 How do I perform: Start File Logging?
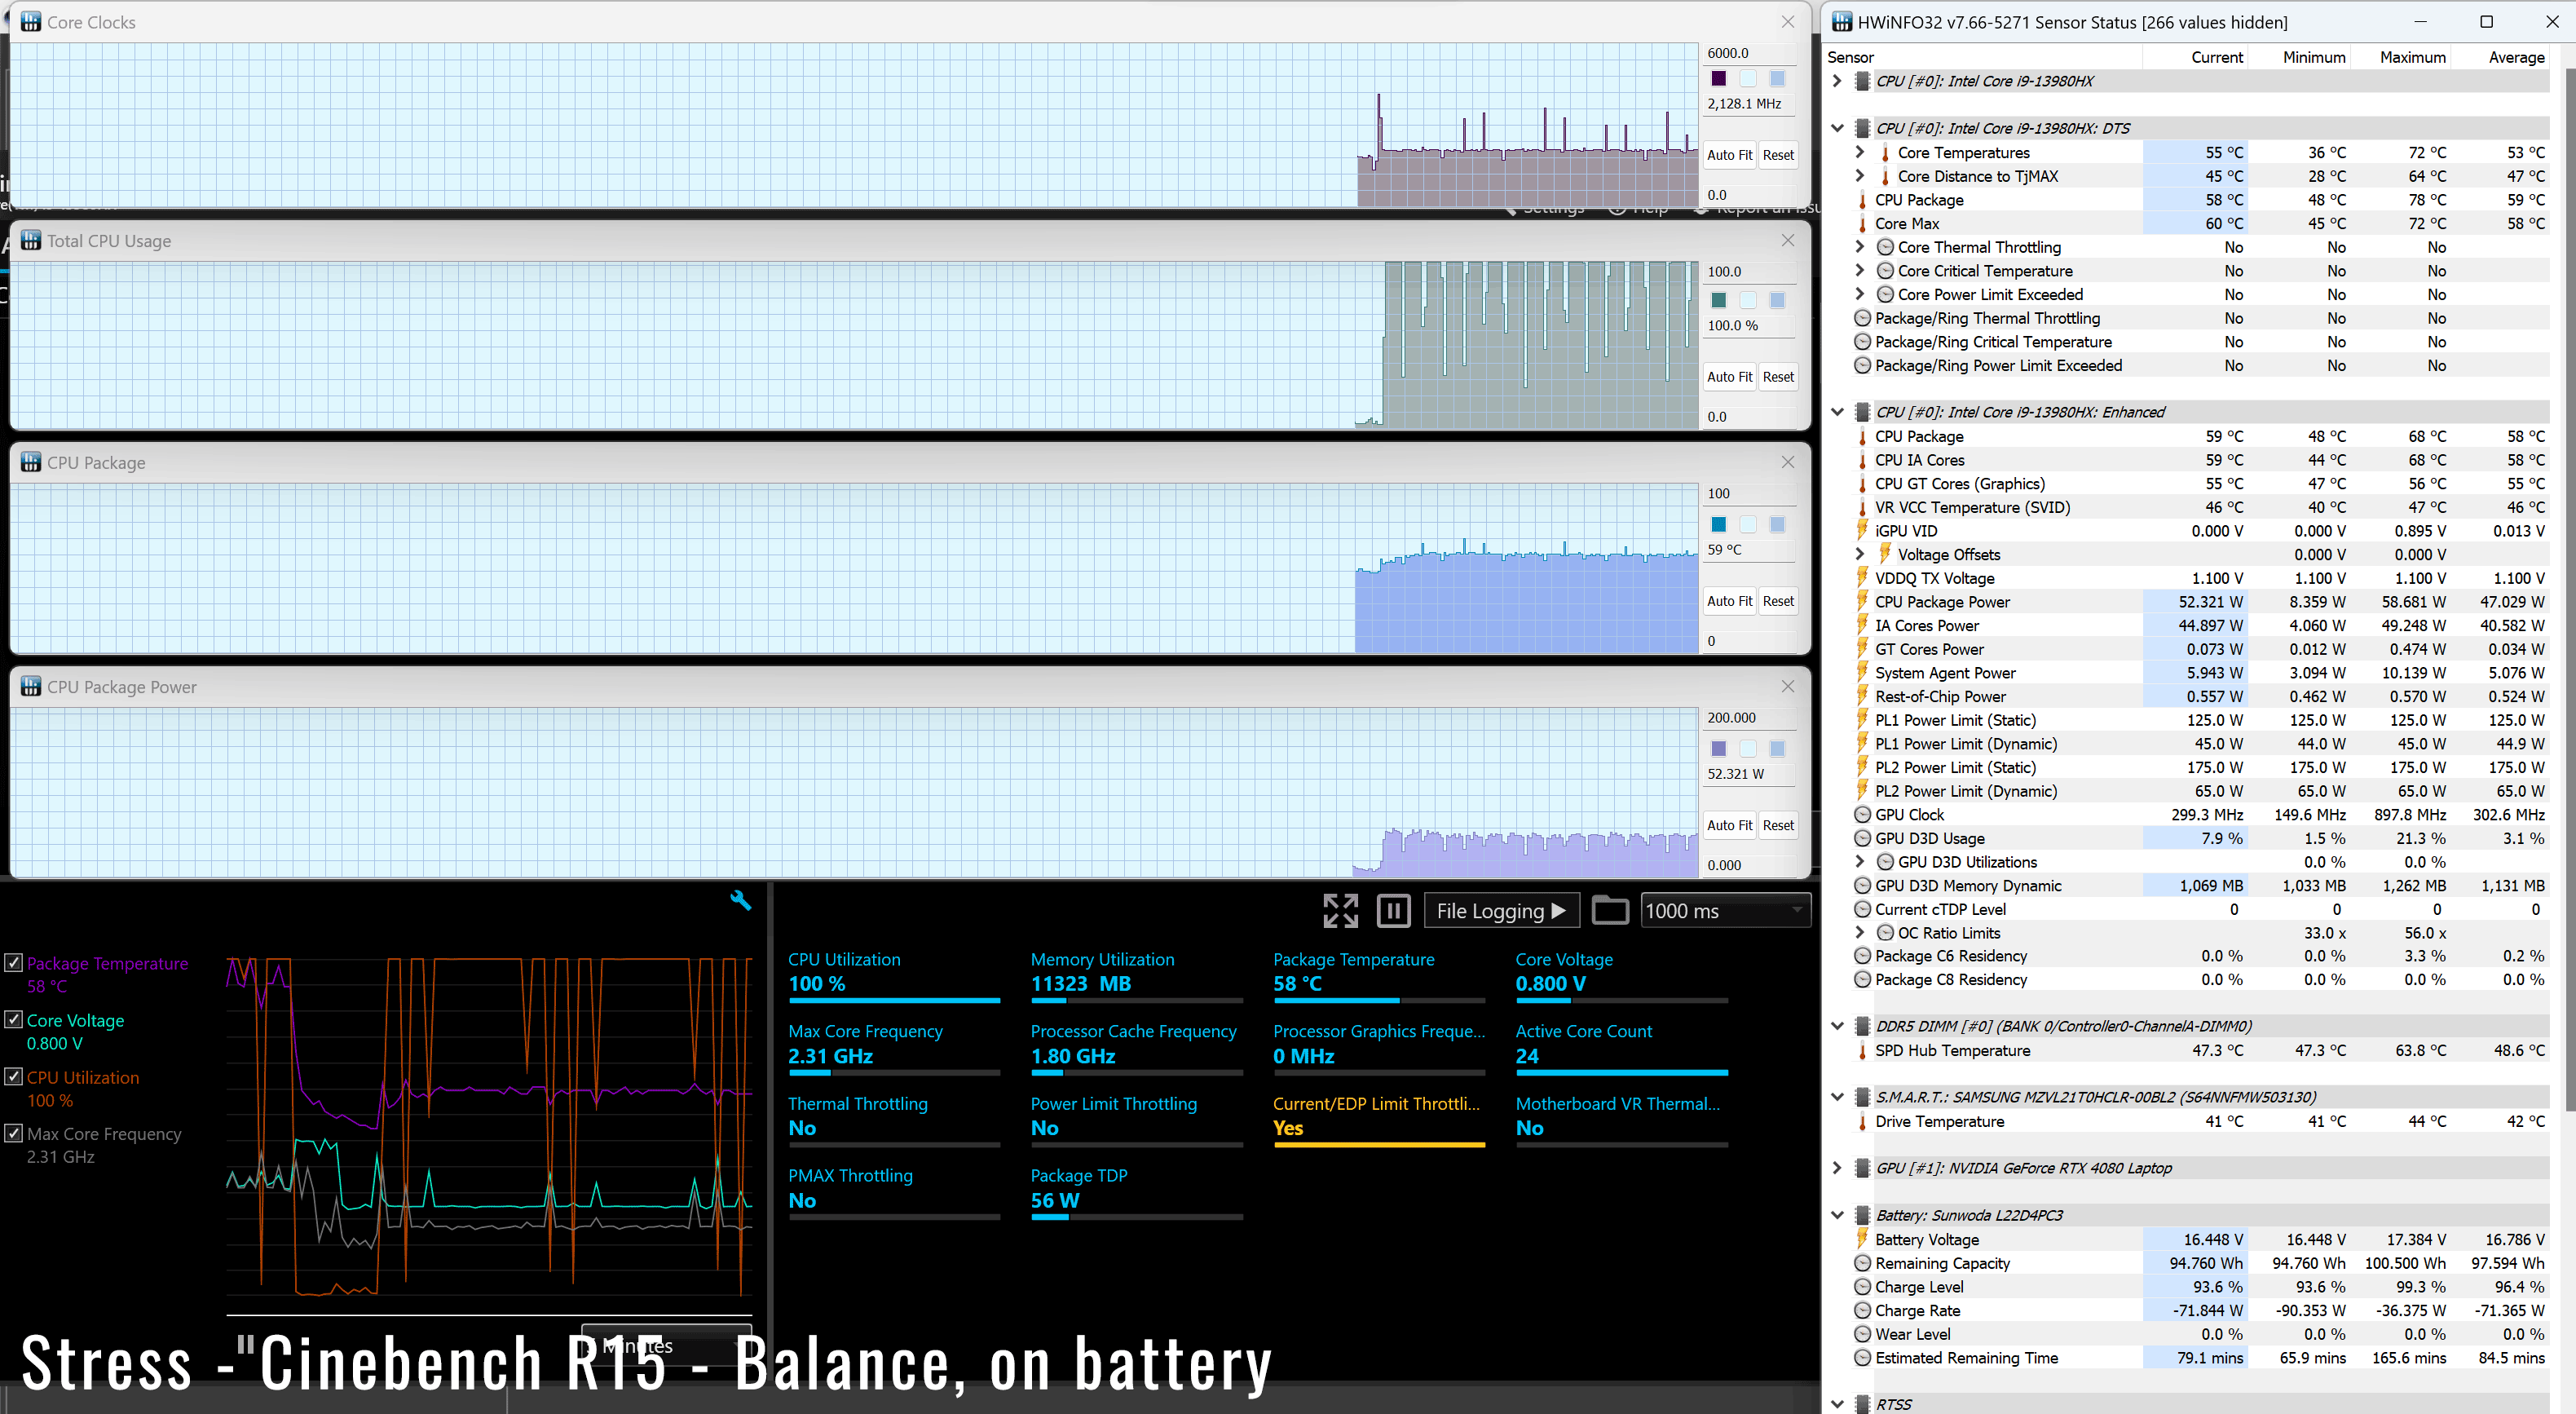point(1500,911)
